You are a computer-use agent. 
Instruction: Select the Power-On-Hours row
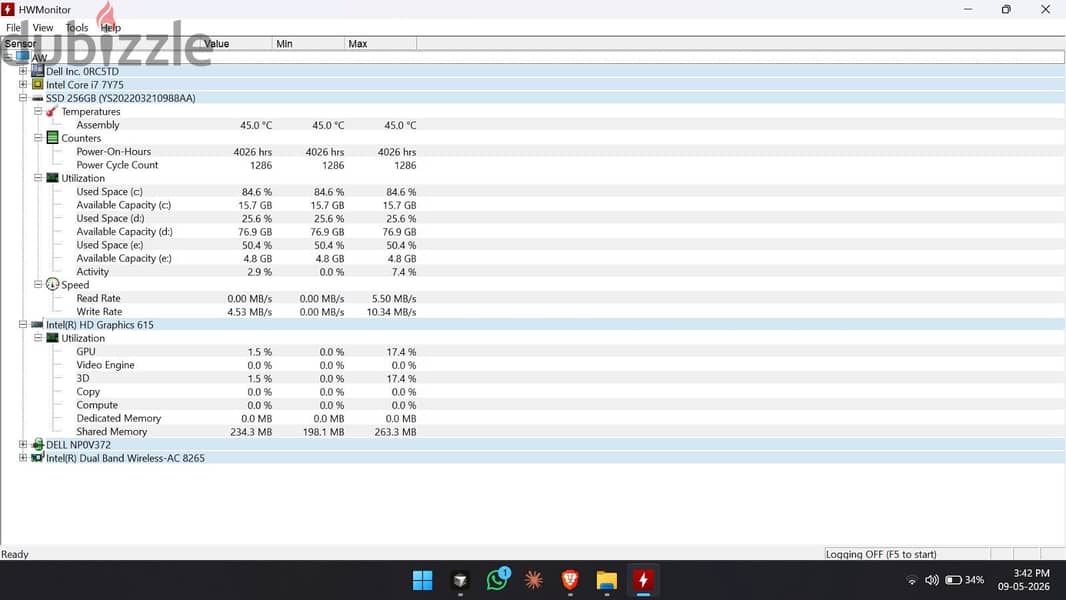(533, 152)
